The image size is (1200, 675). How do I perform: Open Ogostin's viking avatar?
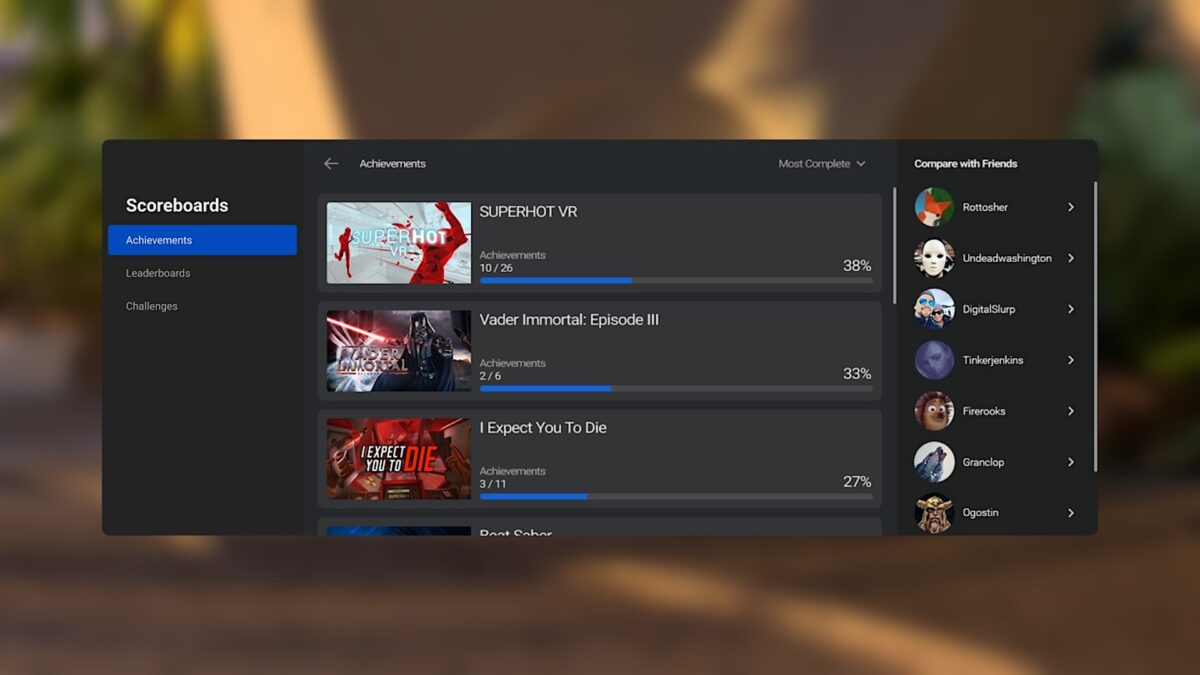tap(934, 513)
